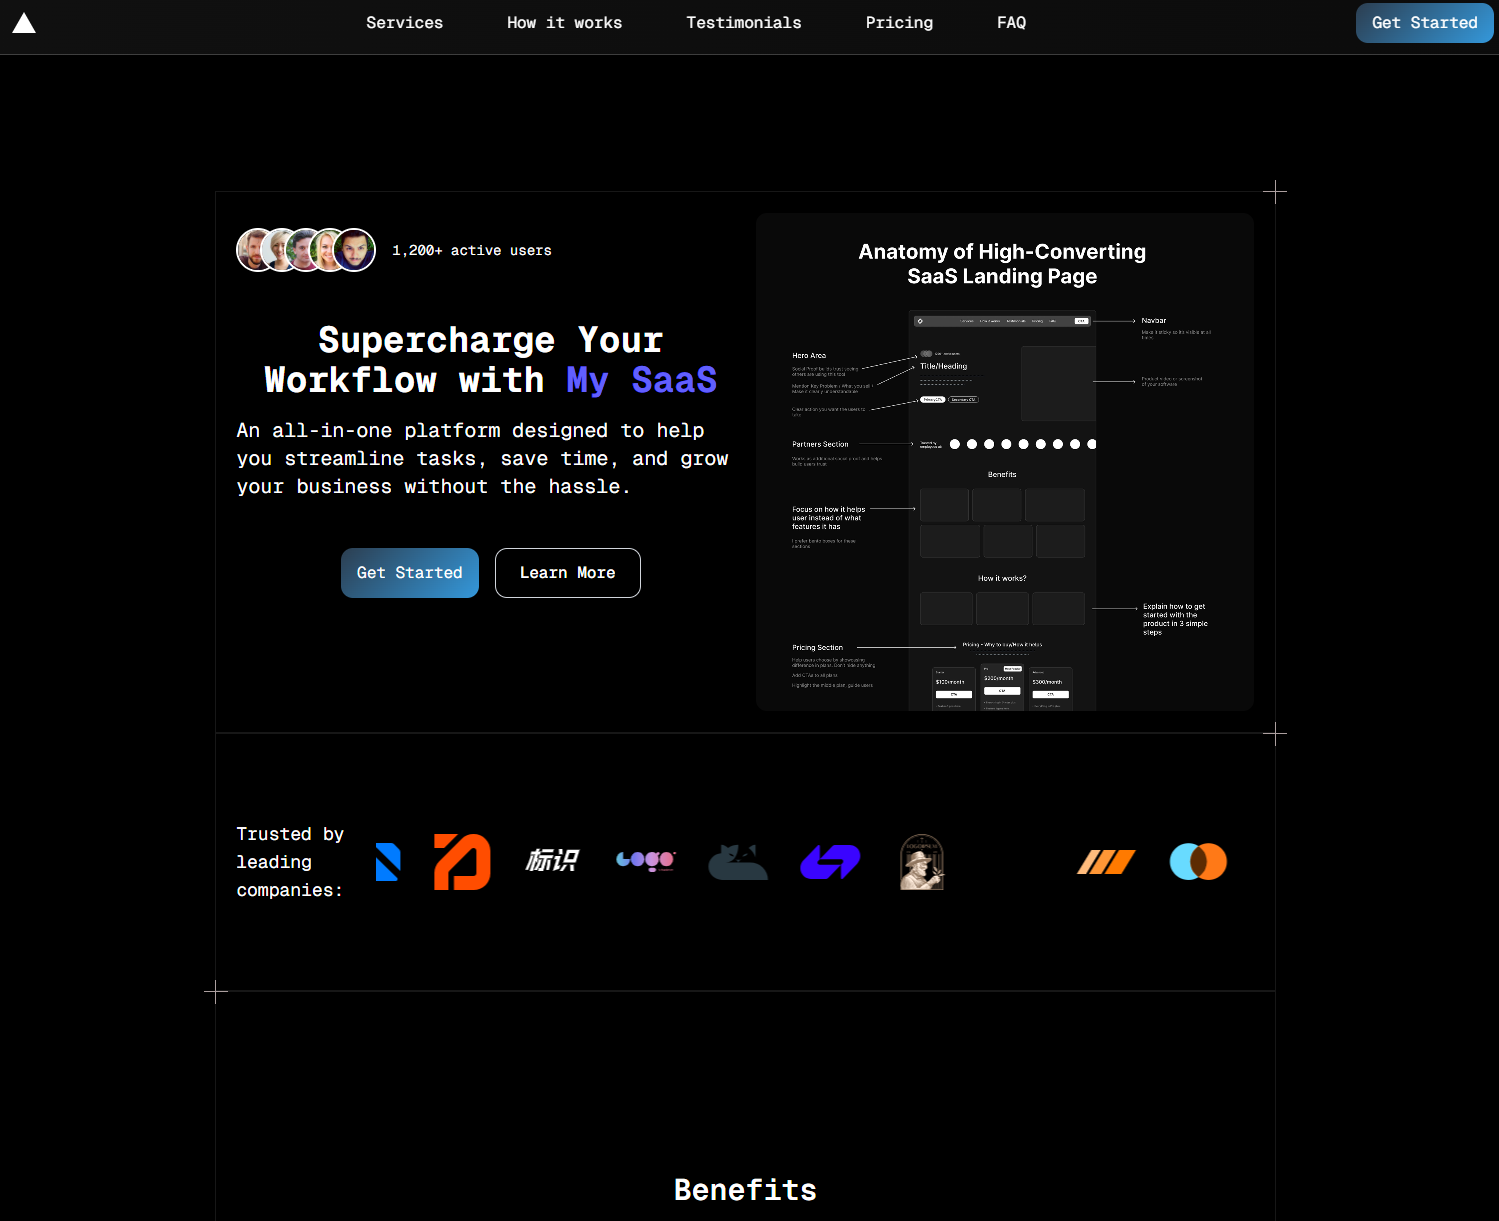
Task: Click the orange slanted stripes logo
Action: coord(1106,862)
